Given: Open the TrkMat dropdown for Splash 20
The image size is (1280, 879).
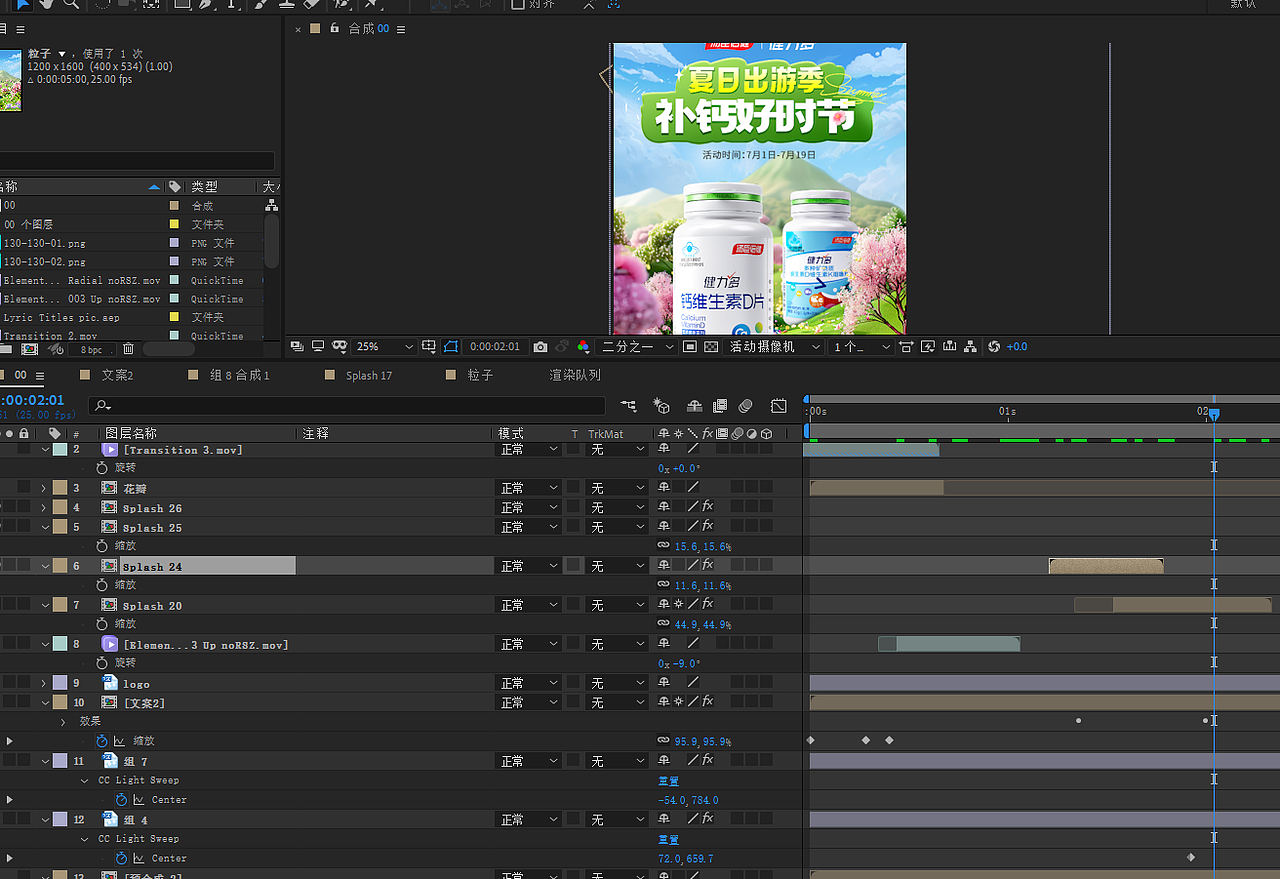Looking at the screenshot, I should [x=617, y=605].
